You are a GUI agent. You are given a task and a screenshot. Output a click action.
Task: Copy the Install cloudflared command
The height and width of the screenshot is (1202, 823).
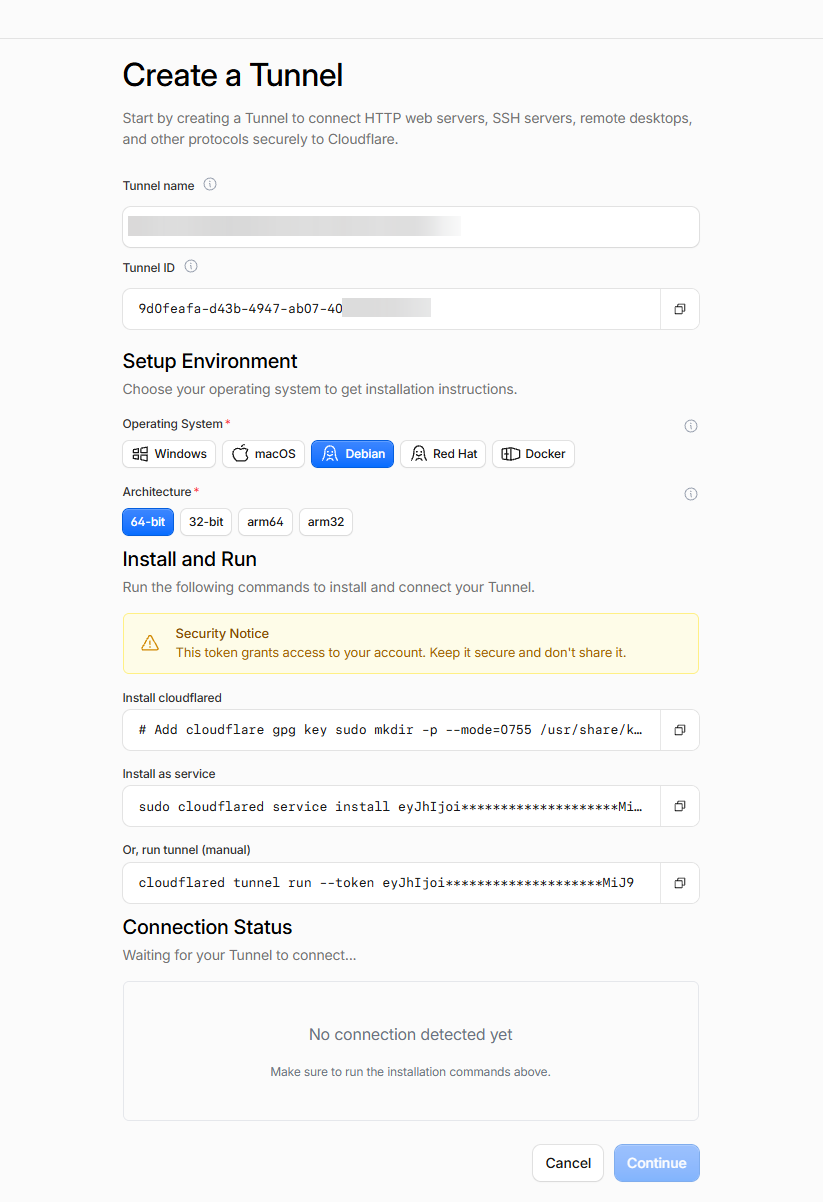(x=680, y=730)
